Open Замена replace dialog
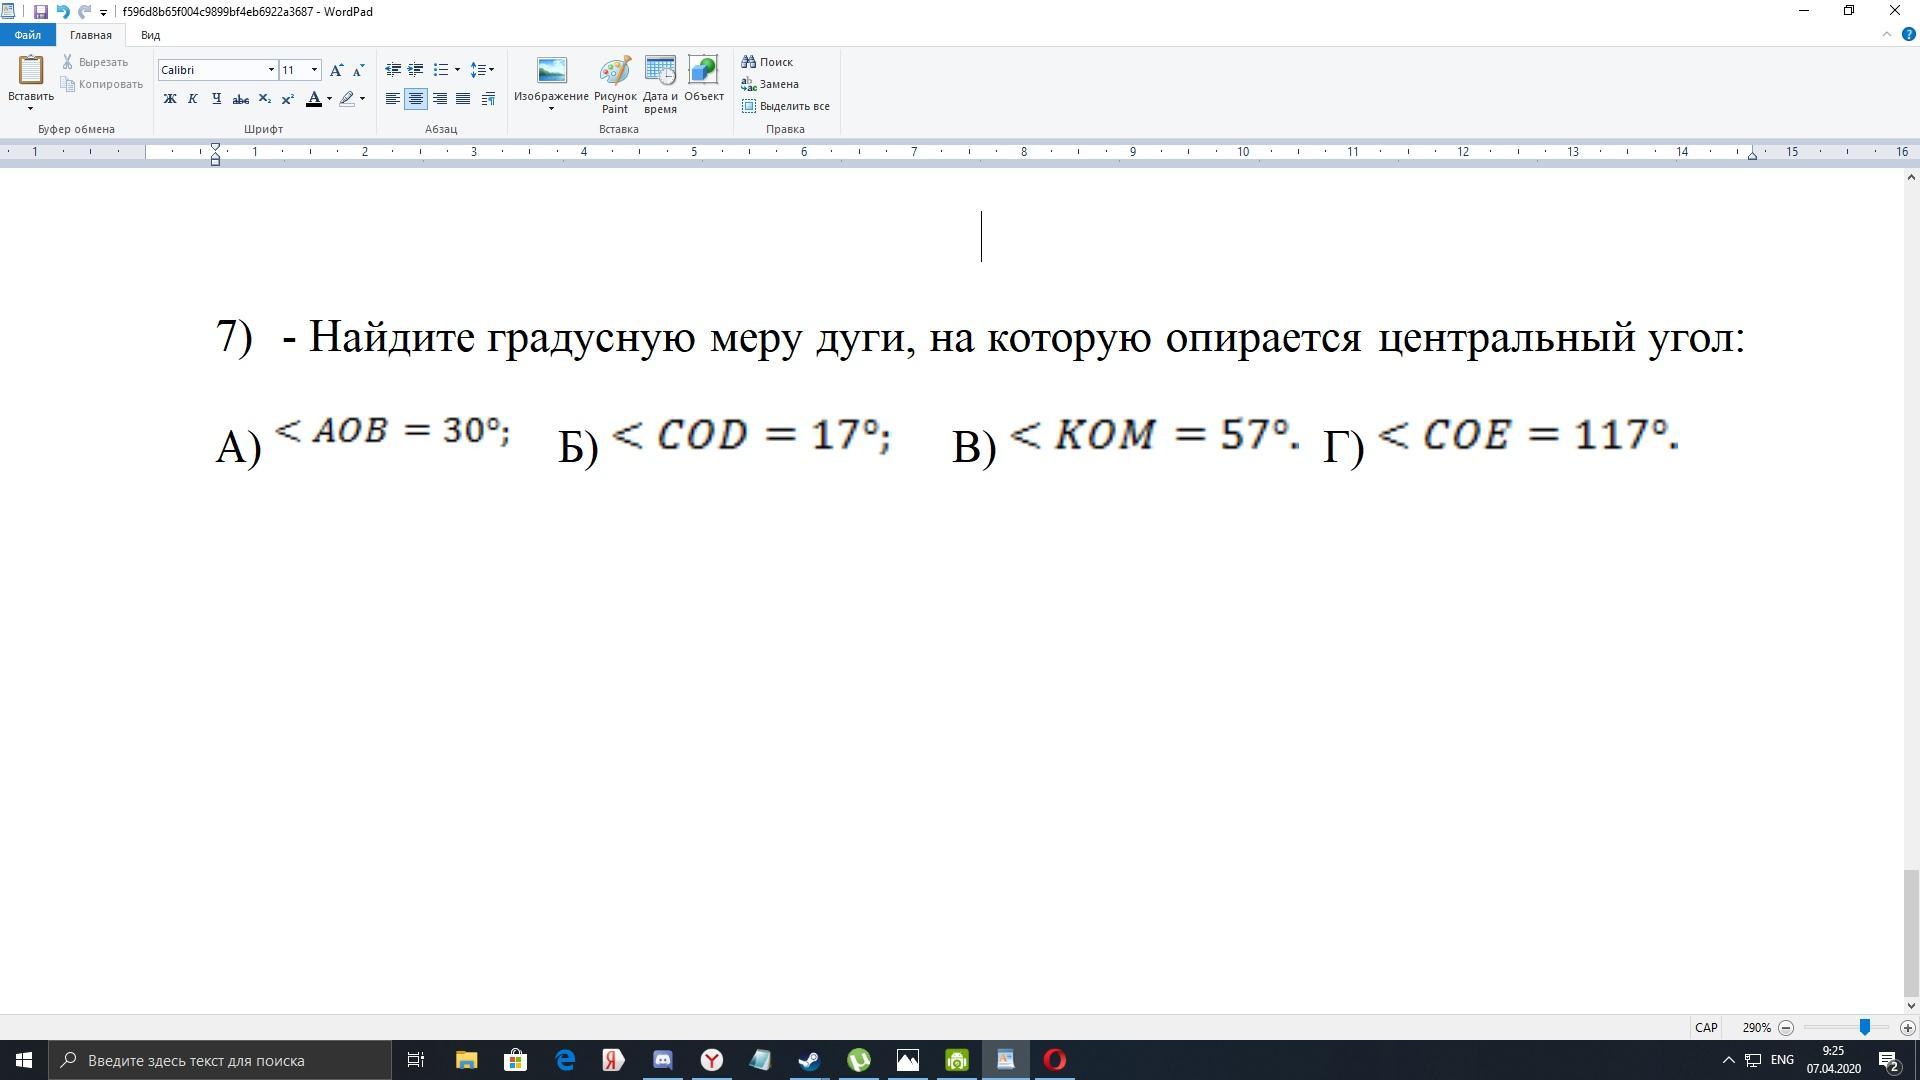Screen dimensions: 1920x1080 (770, 84)
